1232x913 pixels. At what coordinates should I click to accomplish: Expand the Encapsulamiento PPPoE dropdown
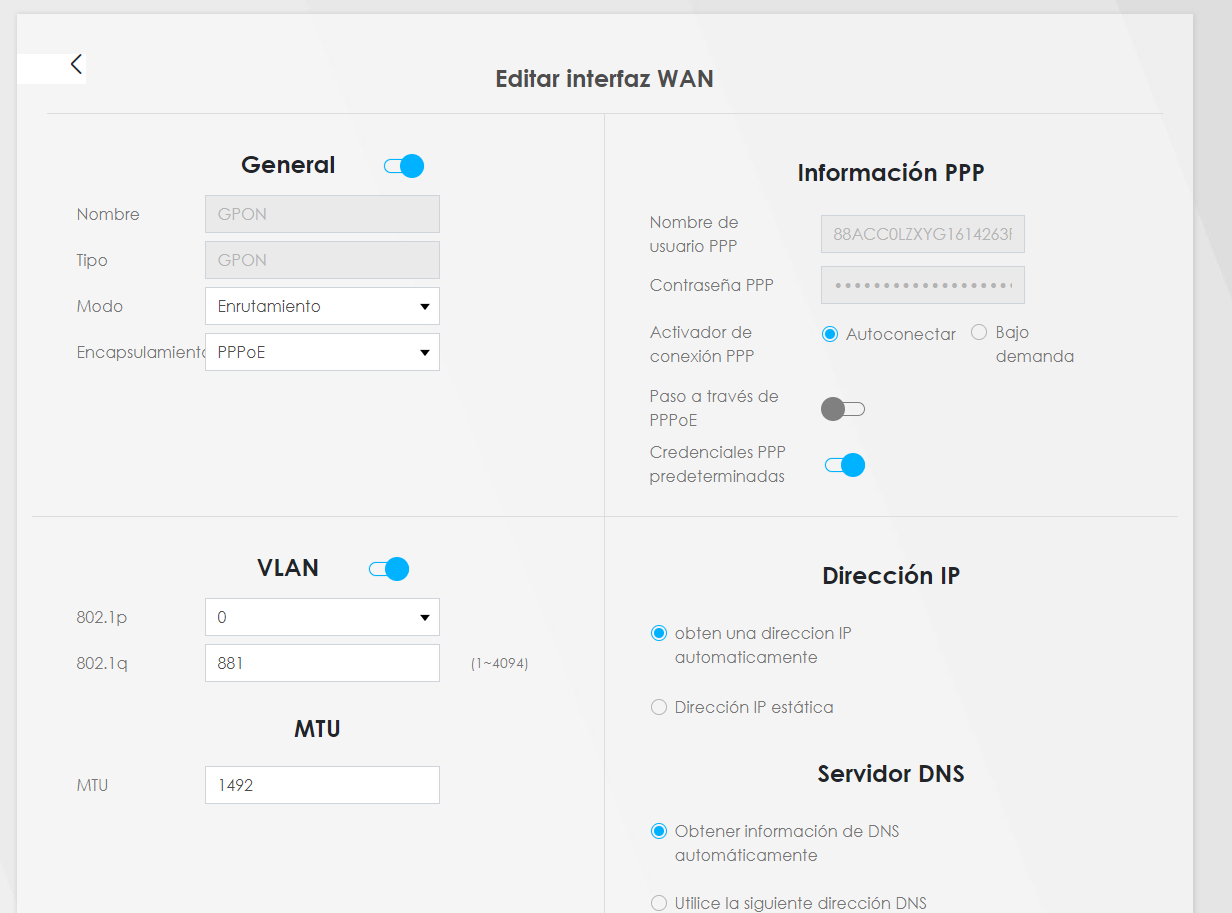(x=322, y=352)
